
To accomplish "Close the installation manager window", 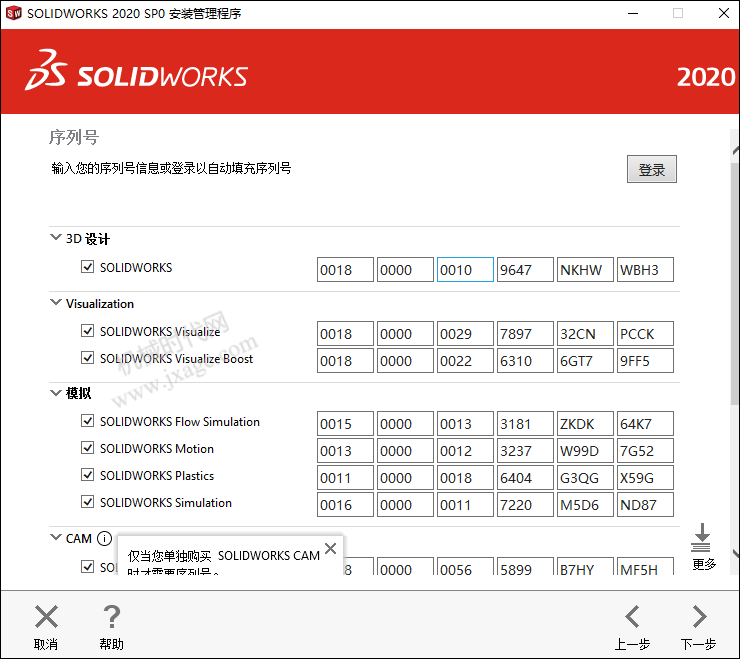I will coord(723,13).
